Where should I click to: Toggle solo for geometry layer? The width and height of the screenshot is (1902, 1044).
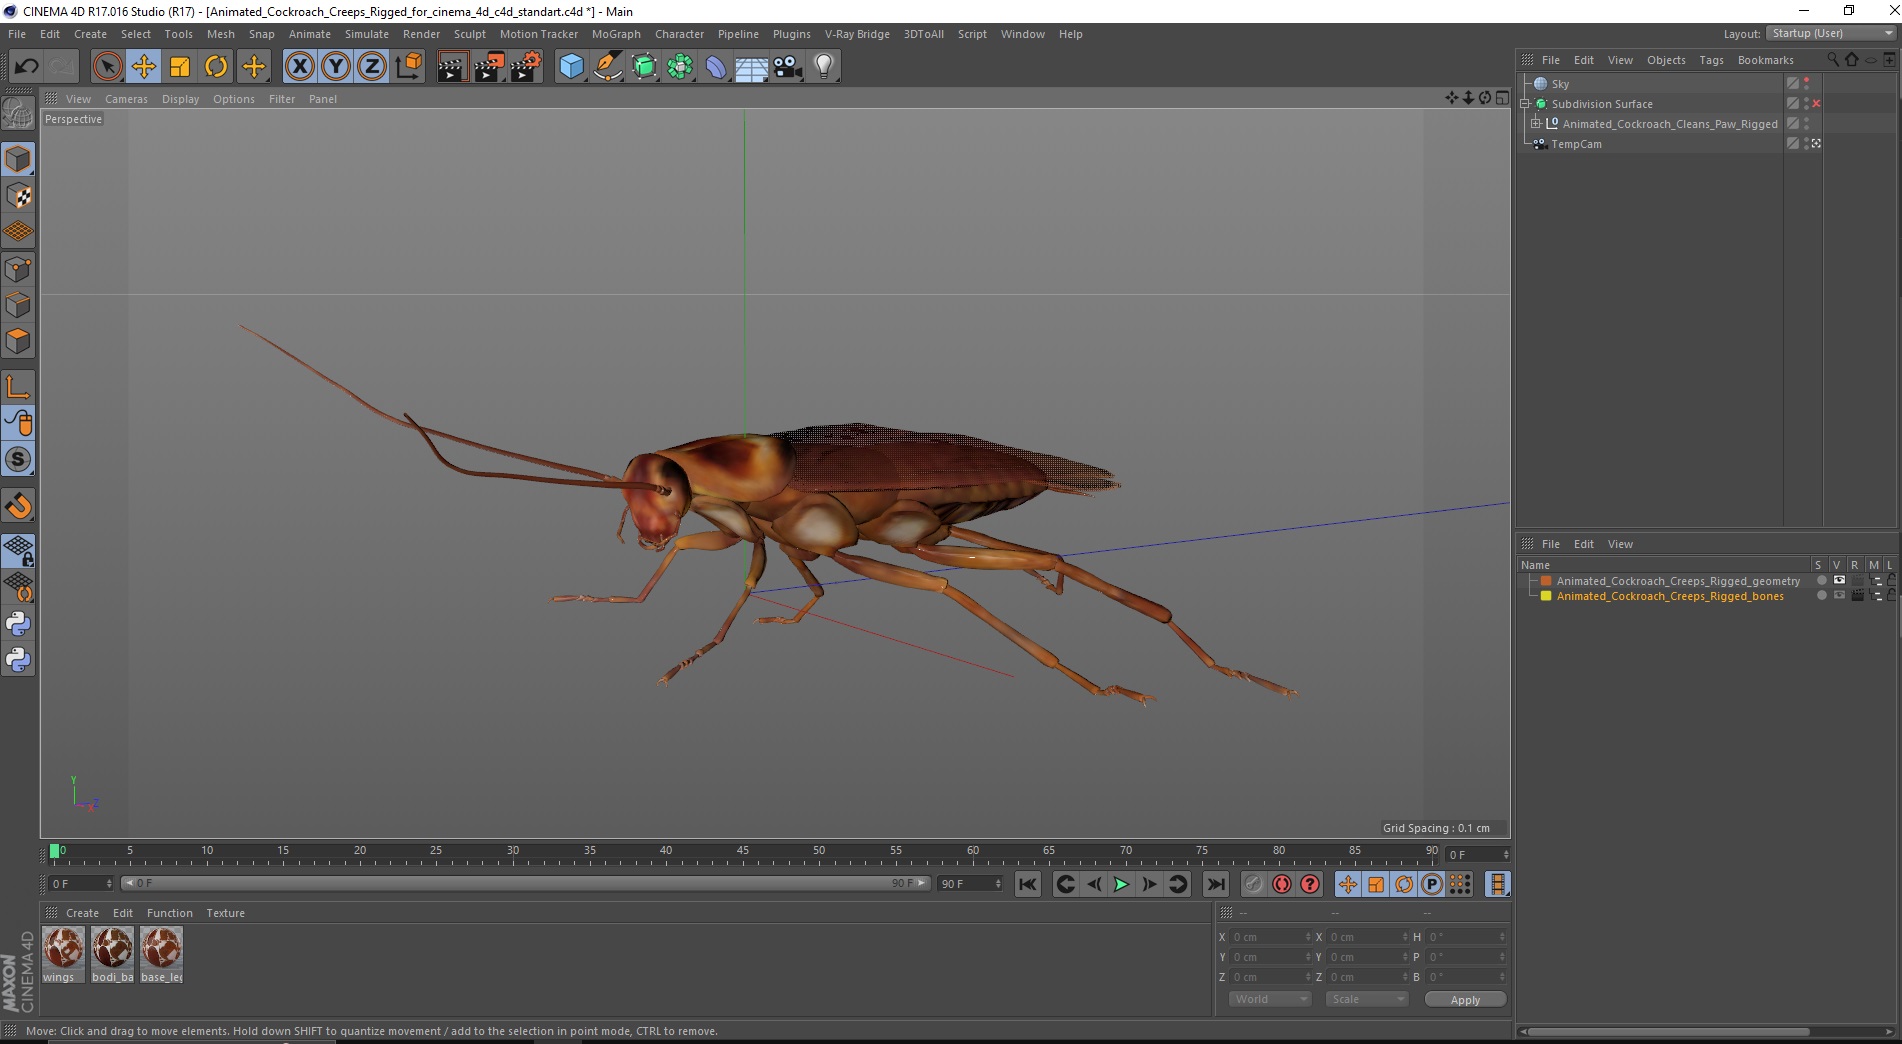tap(1821, 581)
